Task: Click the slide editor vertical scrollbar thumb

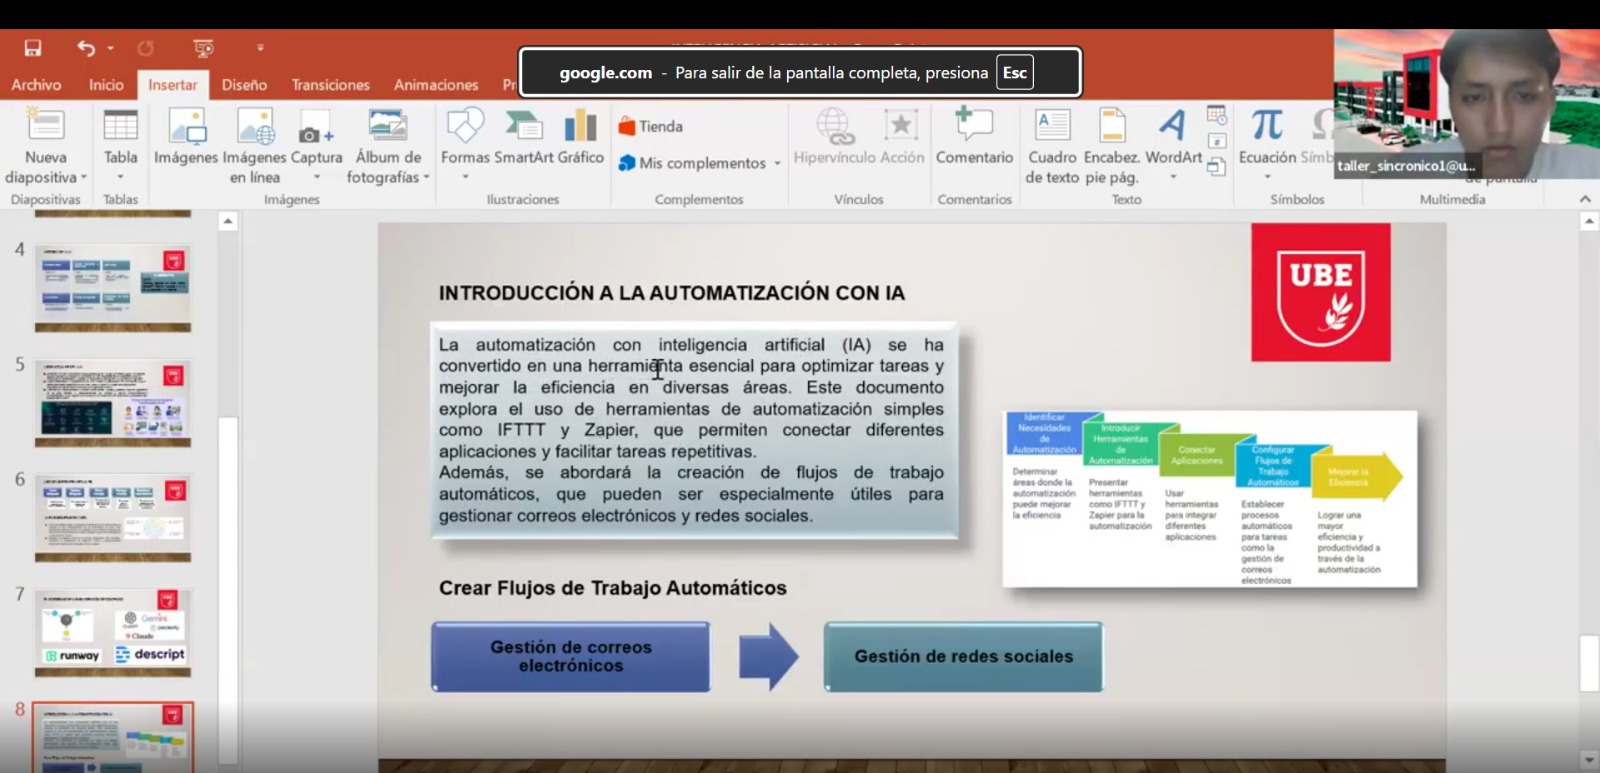Action: [x=1588, y=662]
